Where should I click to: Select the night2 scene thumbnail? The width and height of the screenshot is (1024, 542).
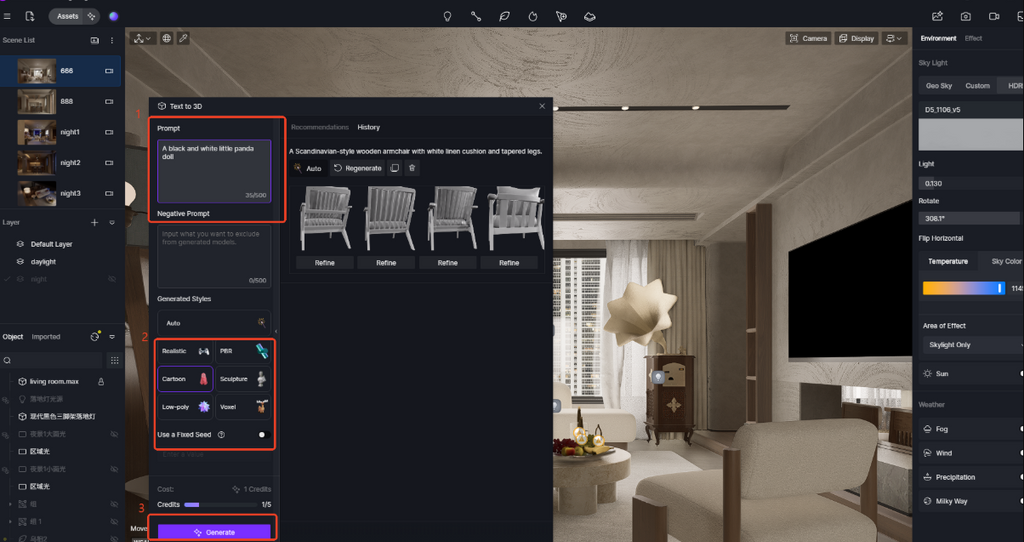point(36,162)
